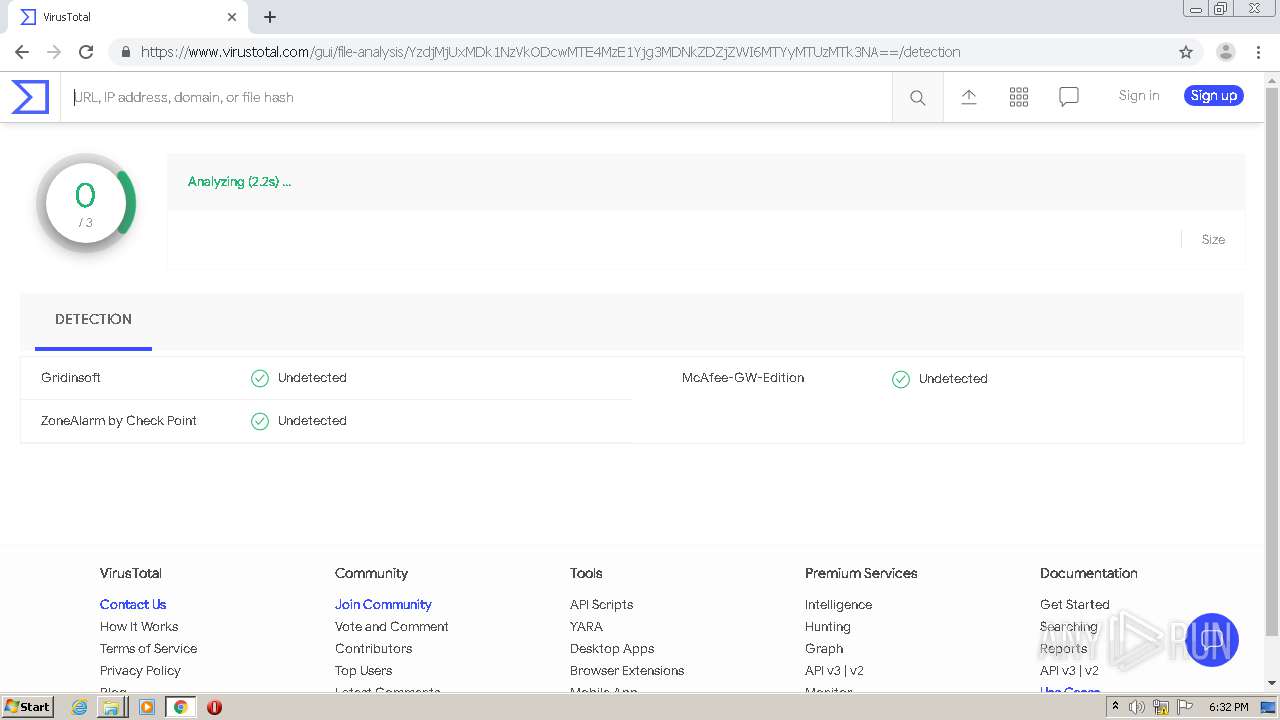Click the search magnifier icon
The image size is (1280, 720).
[x=917, y=97]
